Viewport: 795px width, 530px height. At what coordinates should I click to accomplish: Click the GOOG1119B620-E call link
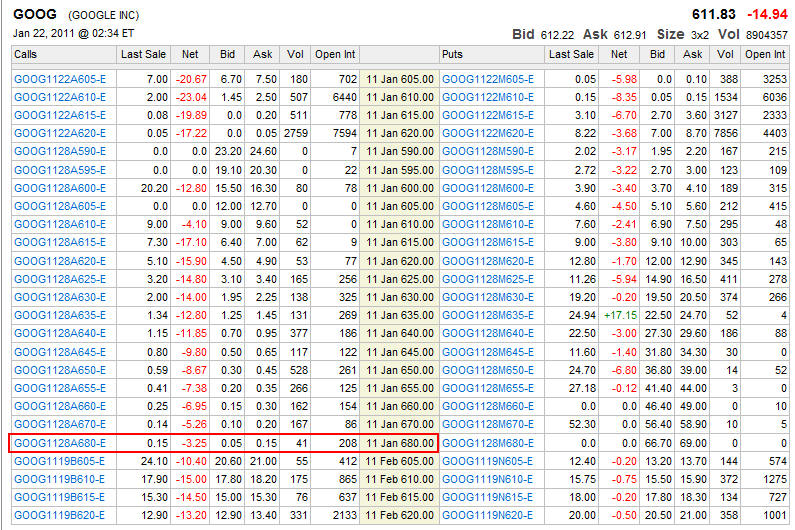tap(58, 515)
